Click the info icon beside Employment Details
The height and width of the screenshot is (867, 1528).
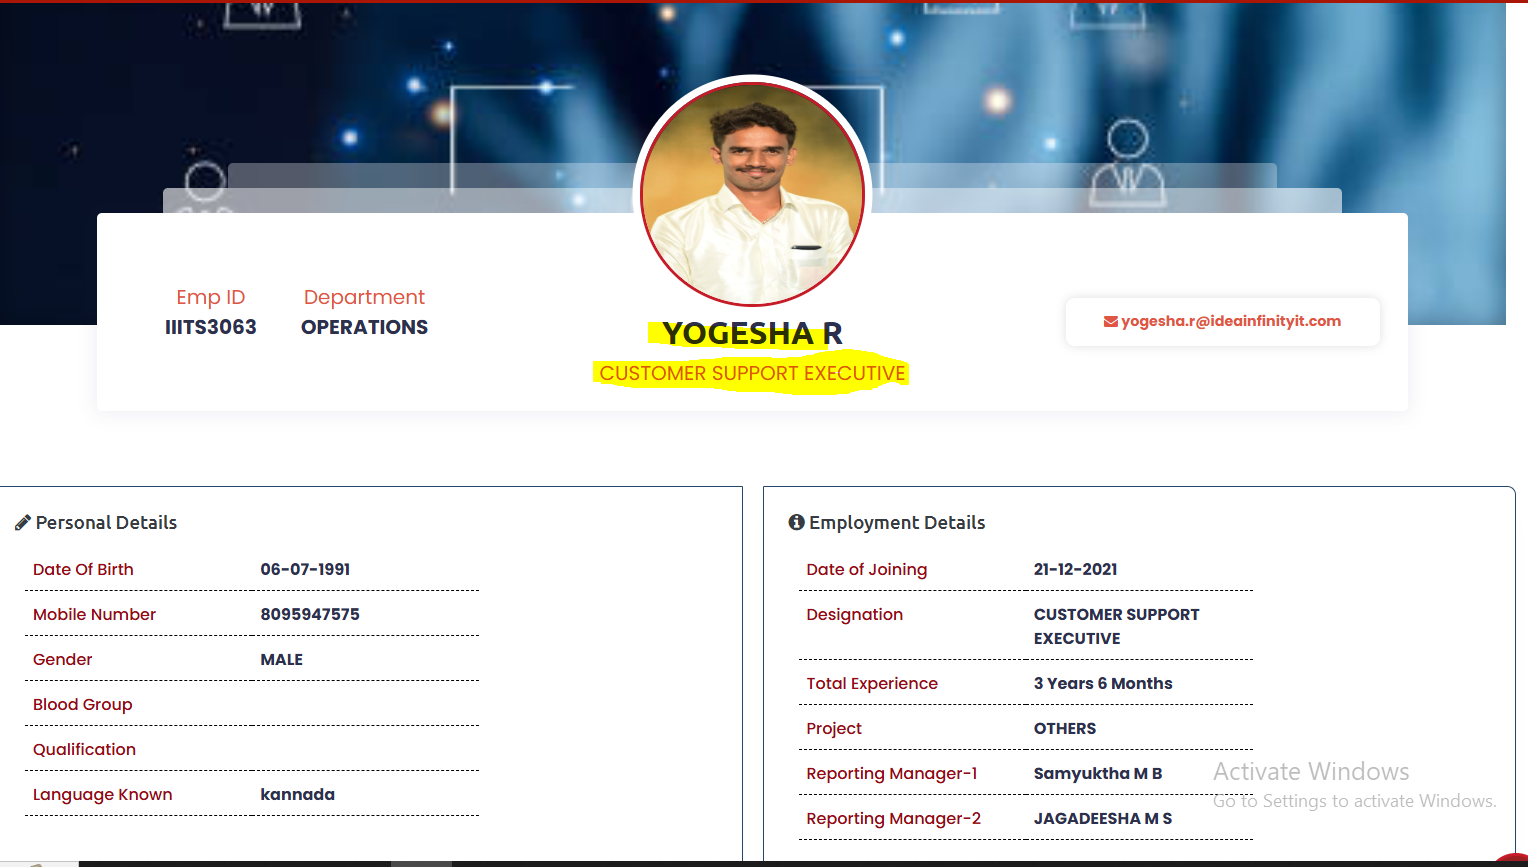point(796,522)
